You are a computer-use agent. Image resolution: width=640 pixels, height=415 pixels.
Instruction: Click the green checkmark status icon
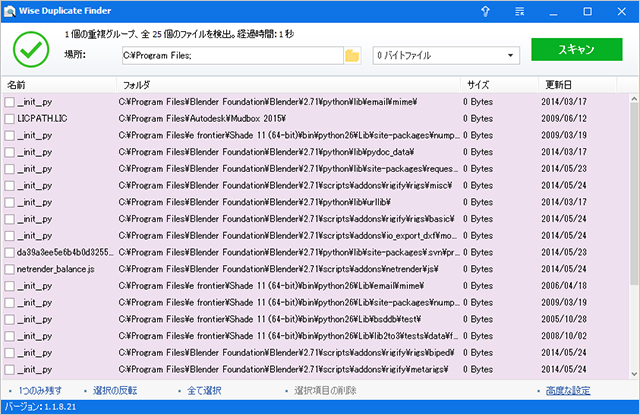[x=31, y=49]
